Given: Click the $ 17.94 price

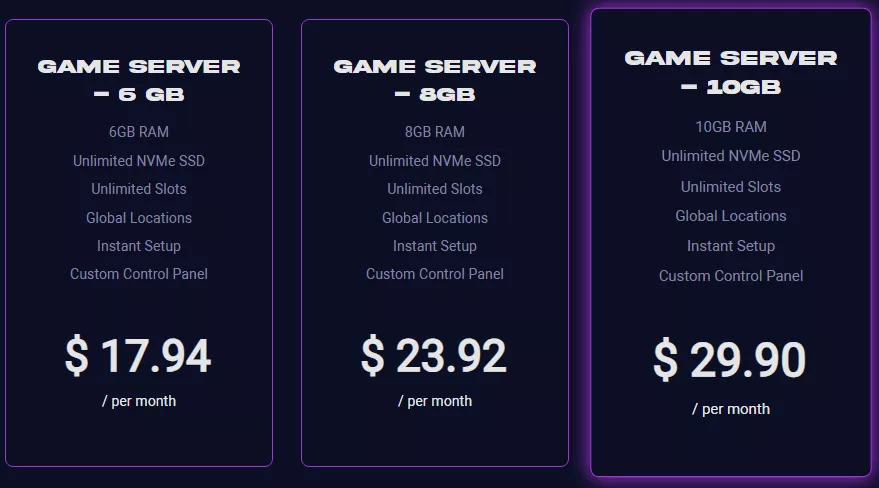Looking at the screenshot, I should [138, 356].
